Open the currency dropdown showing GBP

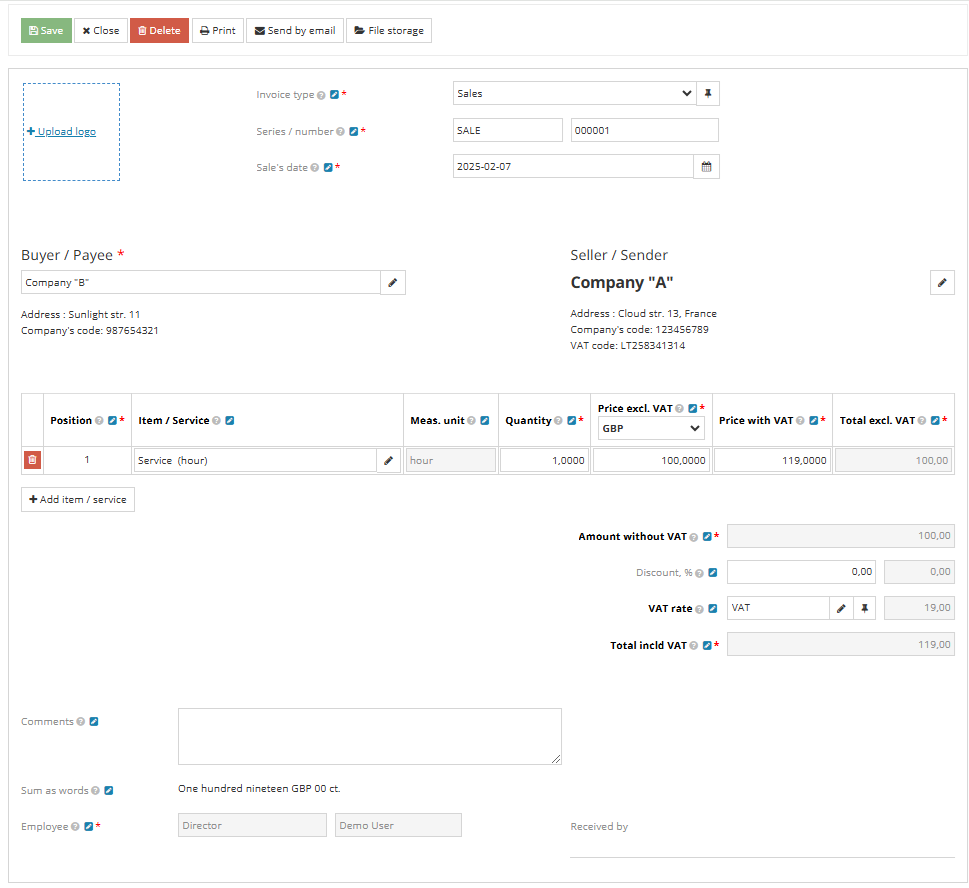point(650,426)
